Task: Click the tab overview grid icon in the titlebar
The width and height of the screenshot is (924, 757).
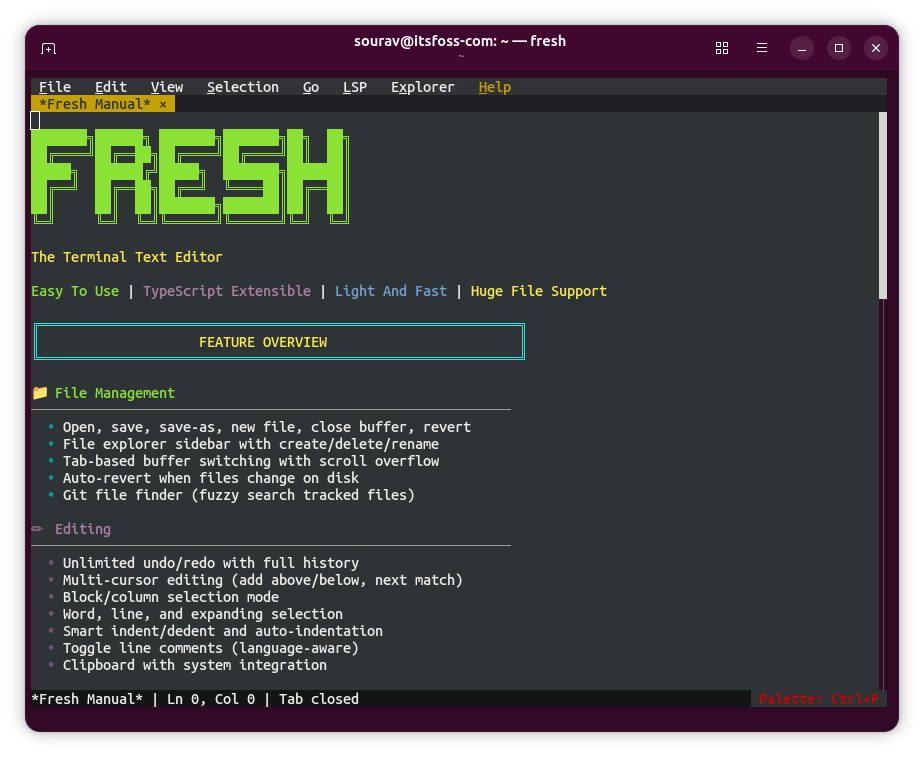Action: coord(722,48)
